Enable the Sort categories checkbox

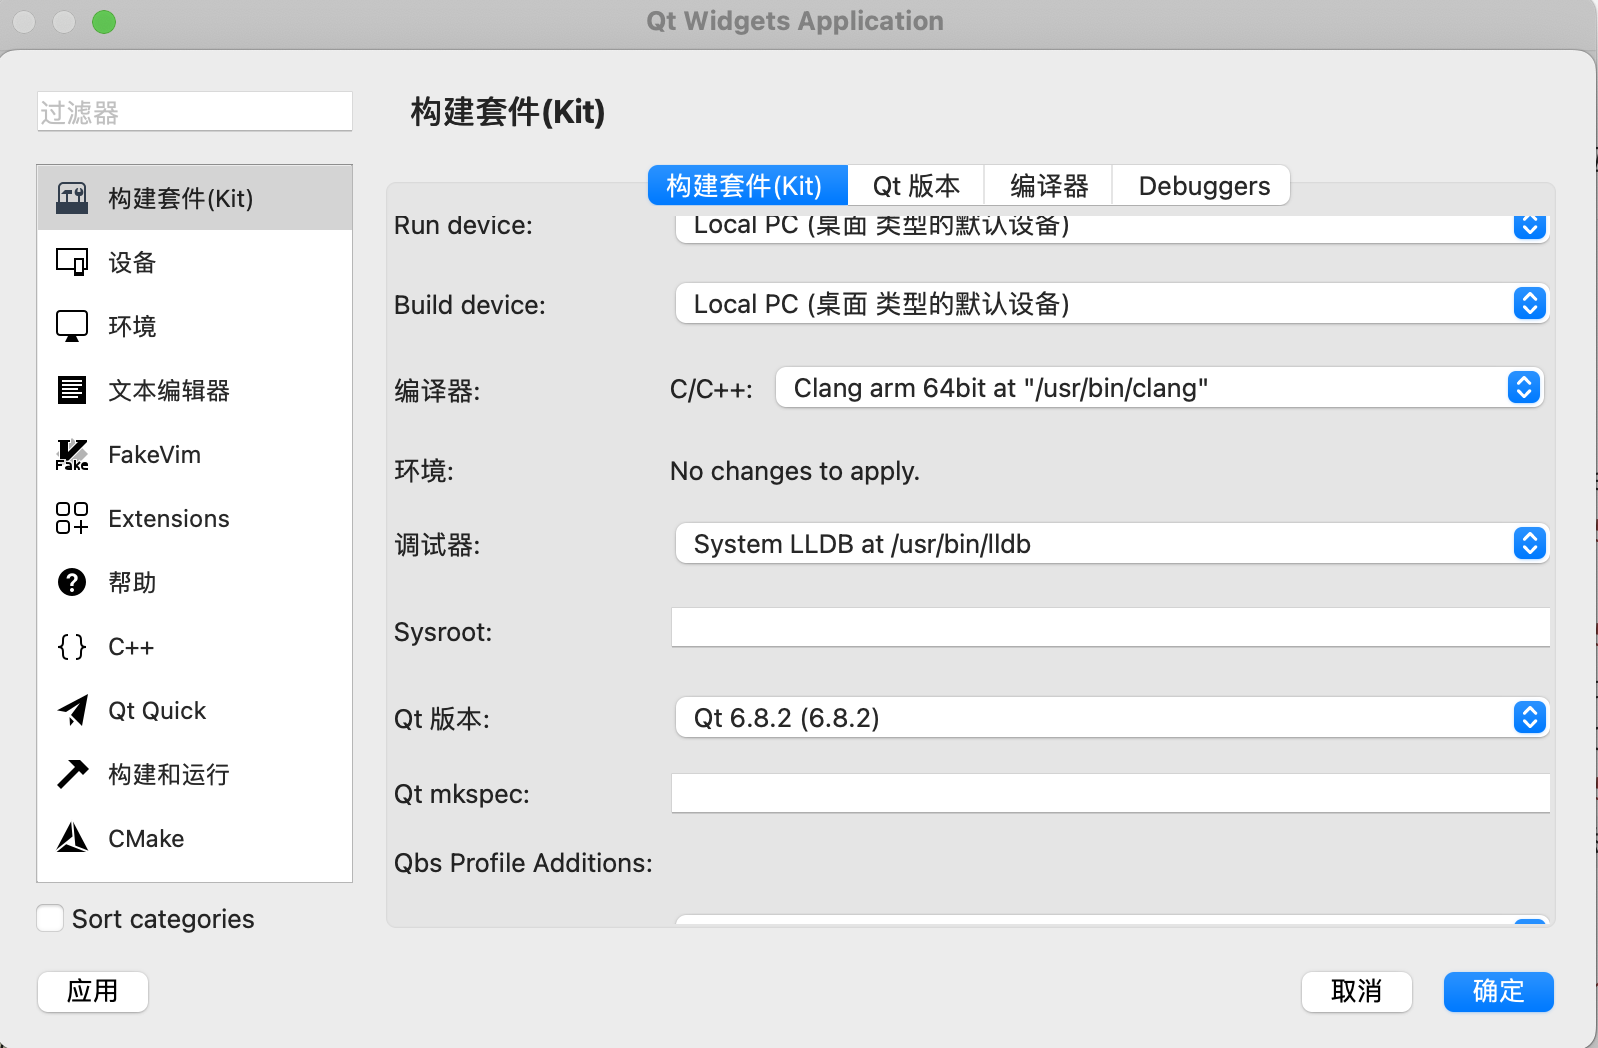click(x=50, y=918)
